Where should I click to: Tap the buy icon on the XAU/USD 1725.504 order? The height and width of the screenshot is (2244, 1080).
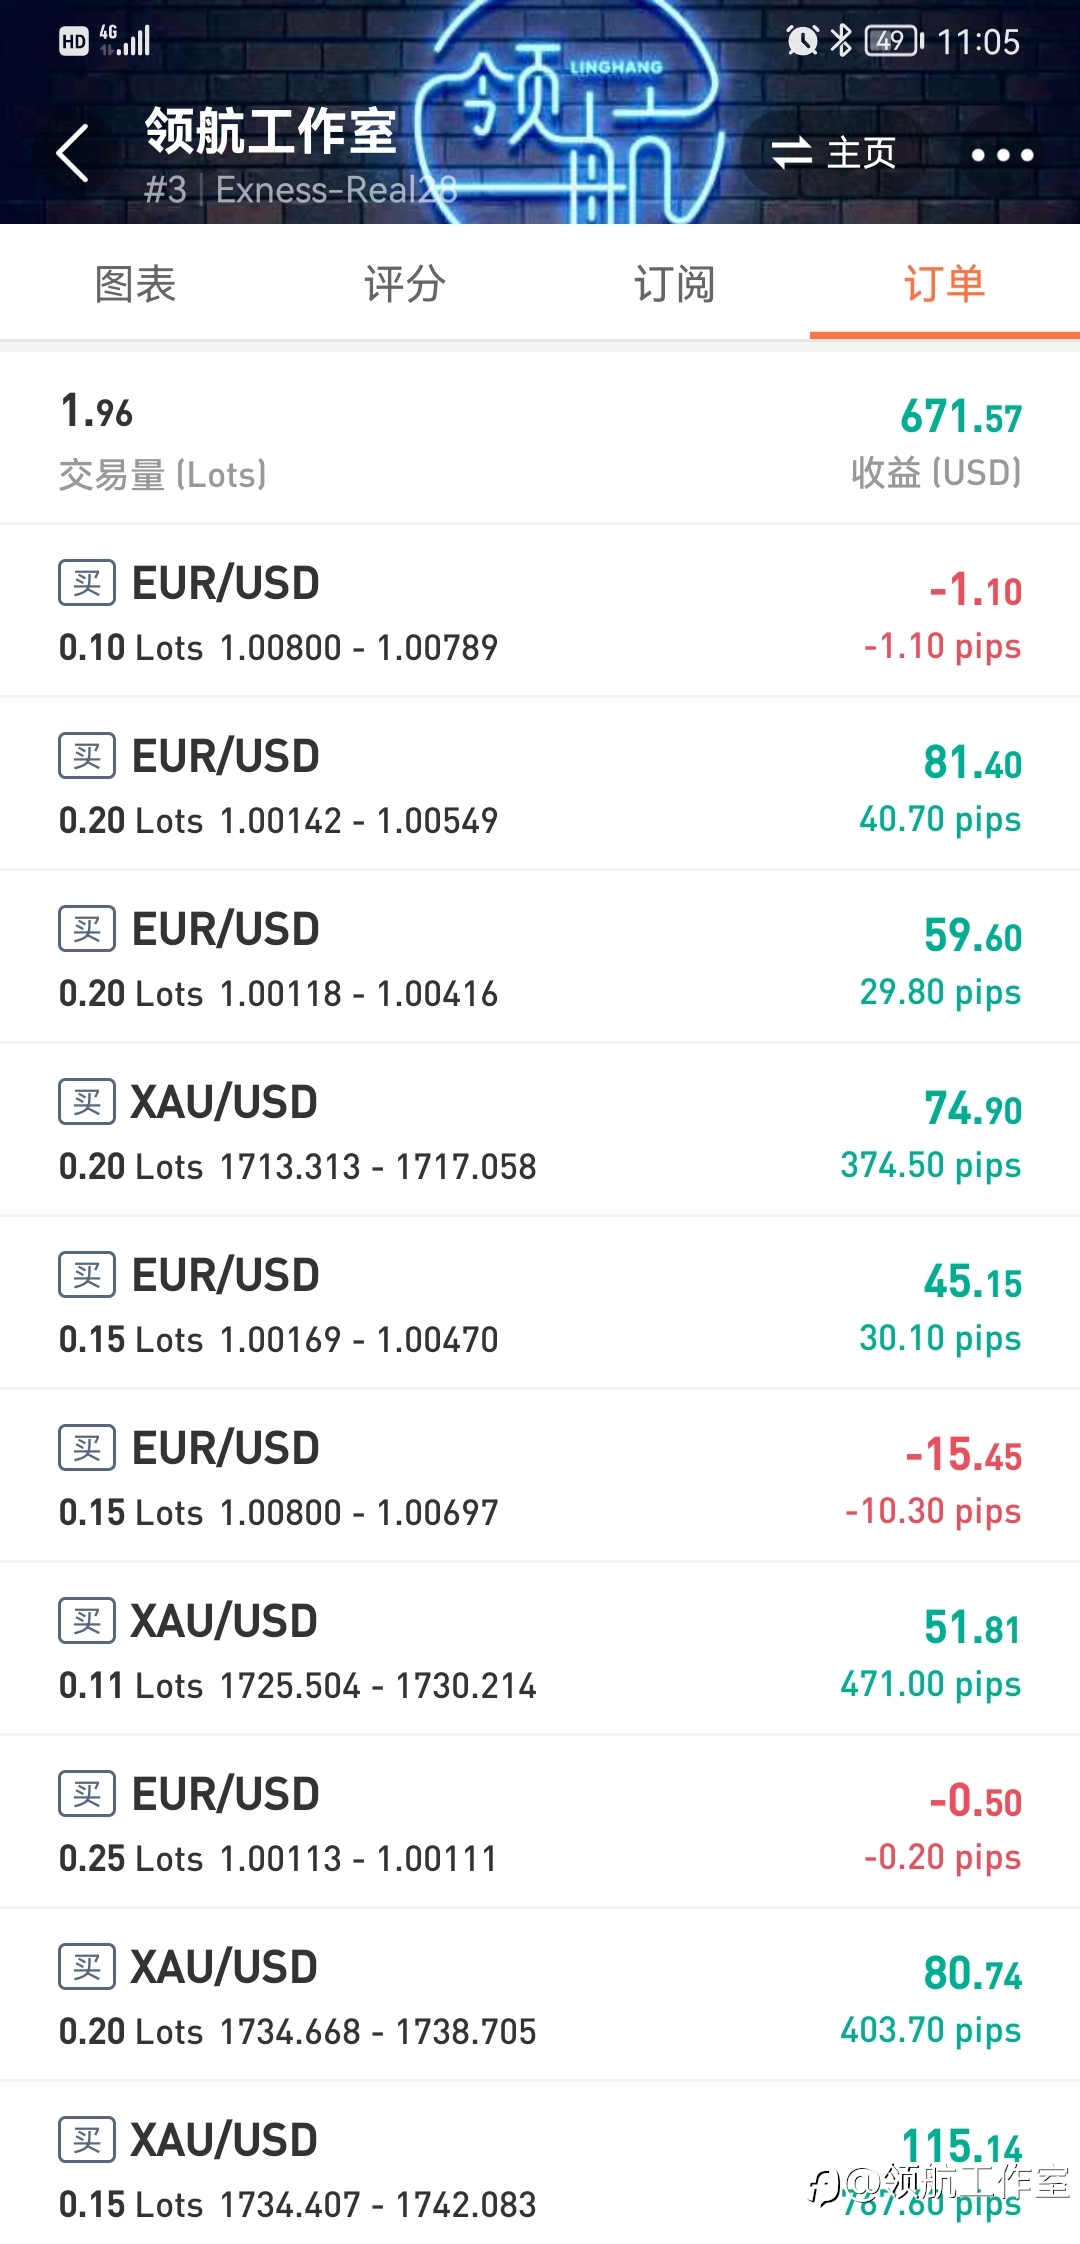(x=87, y=1621)
